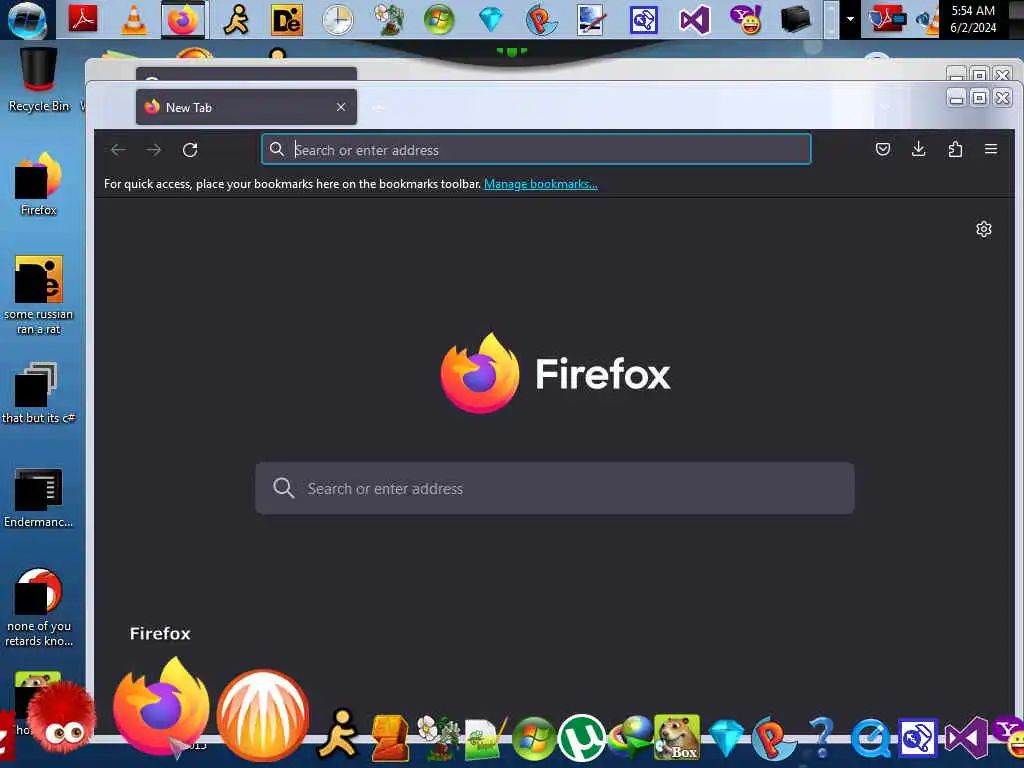Click the Windows Start orb

27,20
